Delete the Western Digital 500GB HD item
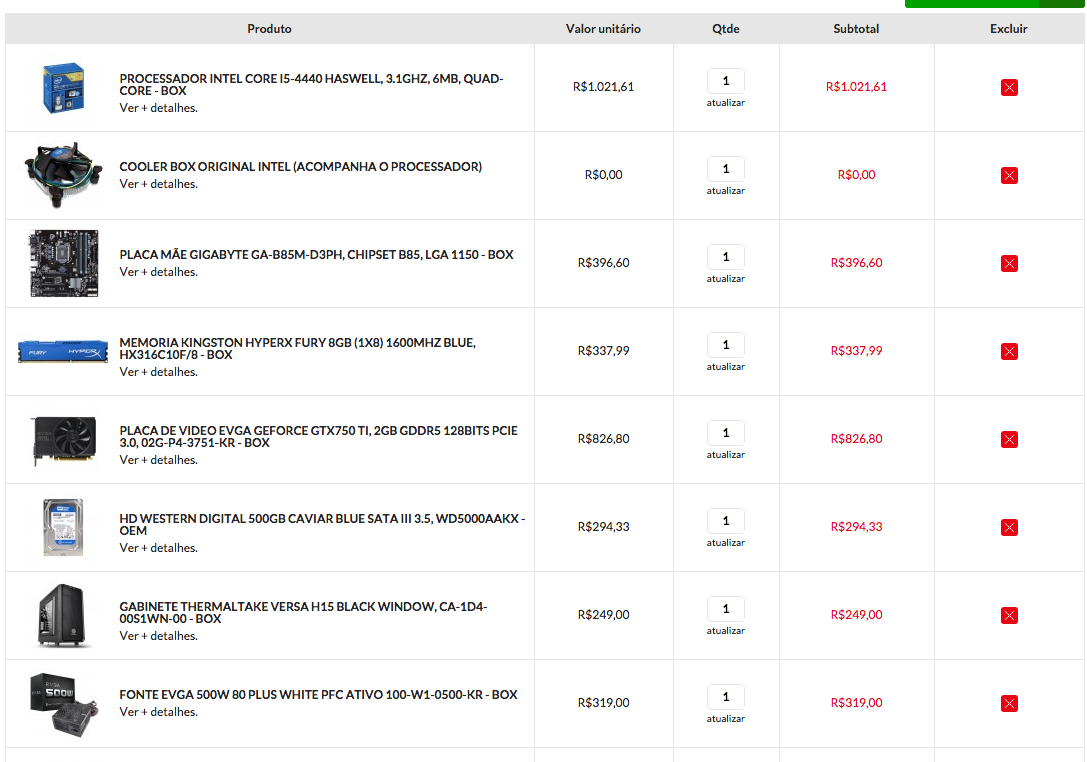Screen dimensions: 1087x762 [1009, 528]
